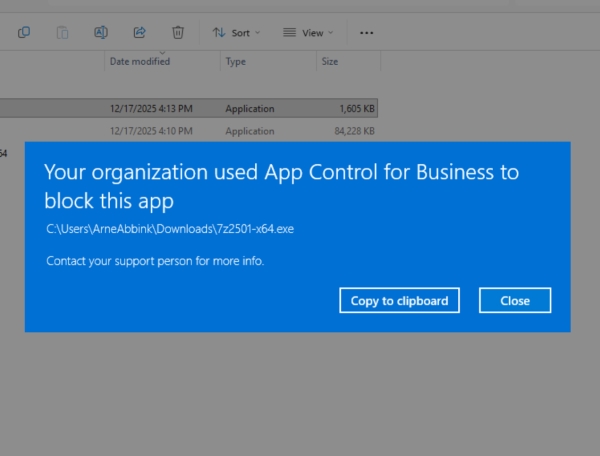The width and height of the screenshot is (600, 456).
Task: Sort files by the Date modified column
Action: tap(140, 62)
